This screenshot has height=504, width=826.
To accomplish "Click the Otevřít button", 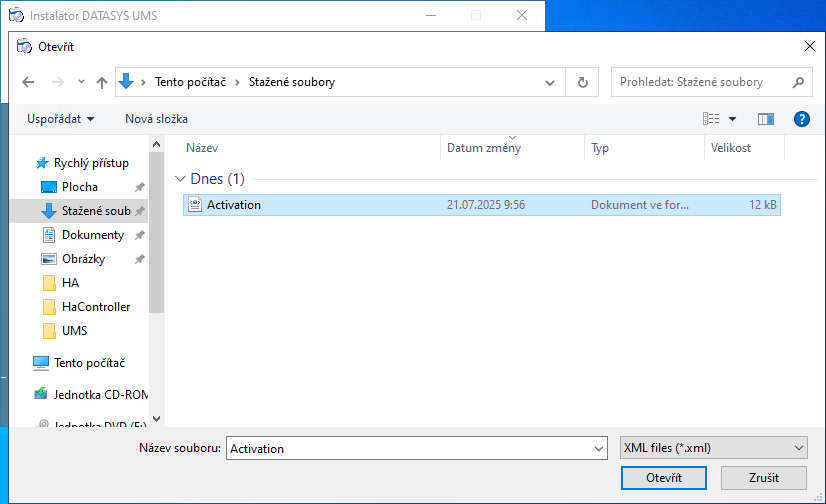I will pyautogui.click(x=664, y=478).
